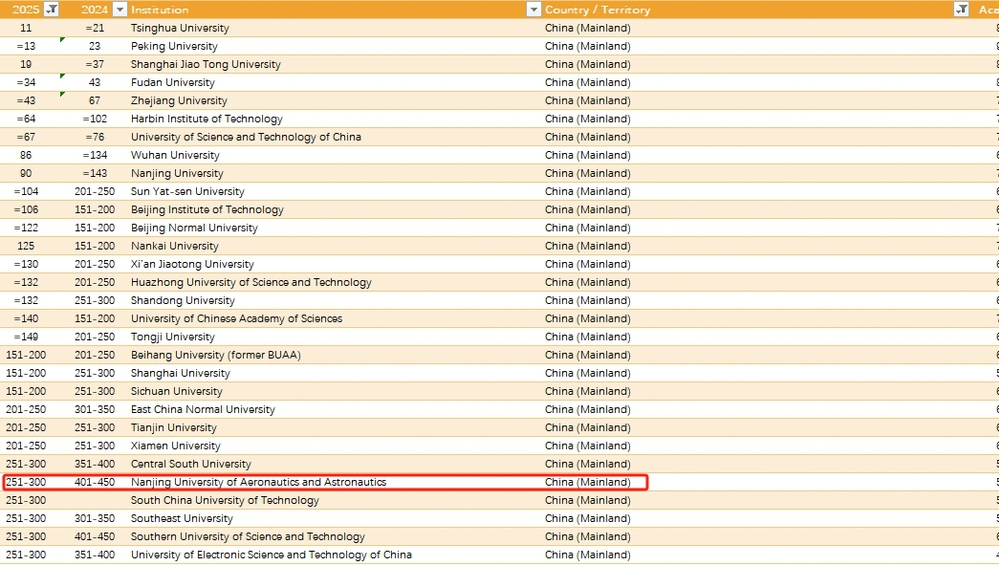Expand the Institution column filter dropdown
The image size is (999, 566).
[533, 9]
